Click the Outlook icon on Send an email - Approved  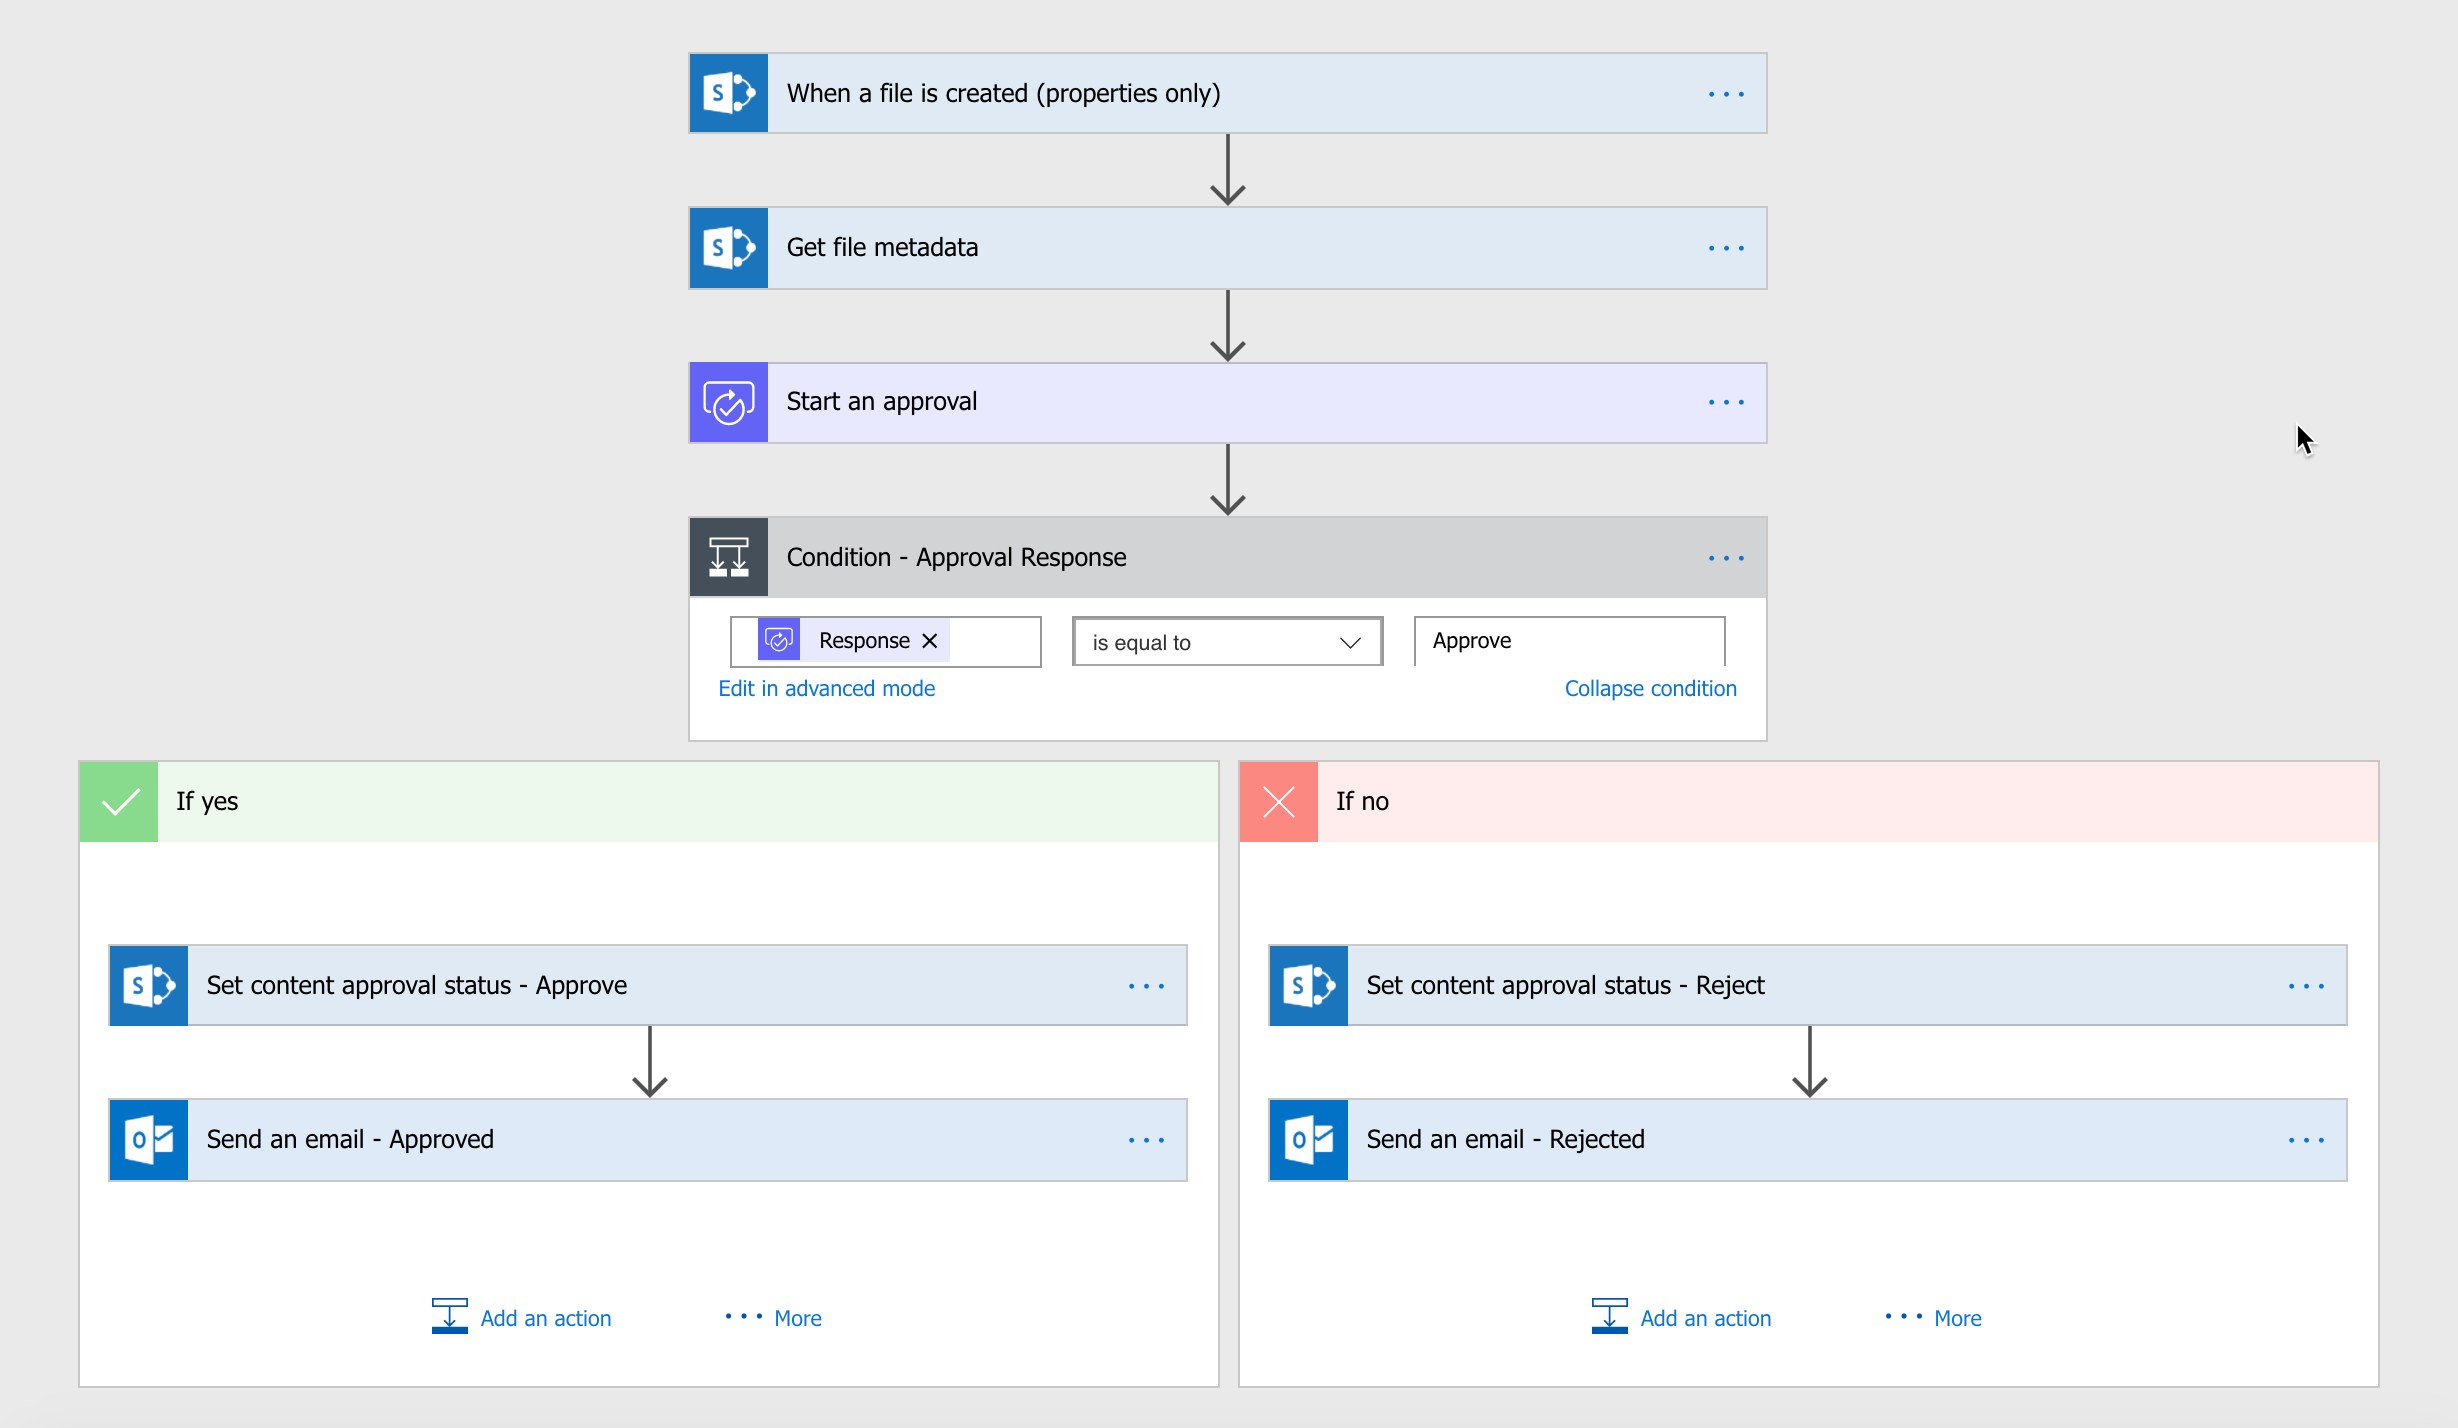tap(150, 1137)
